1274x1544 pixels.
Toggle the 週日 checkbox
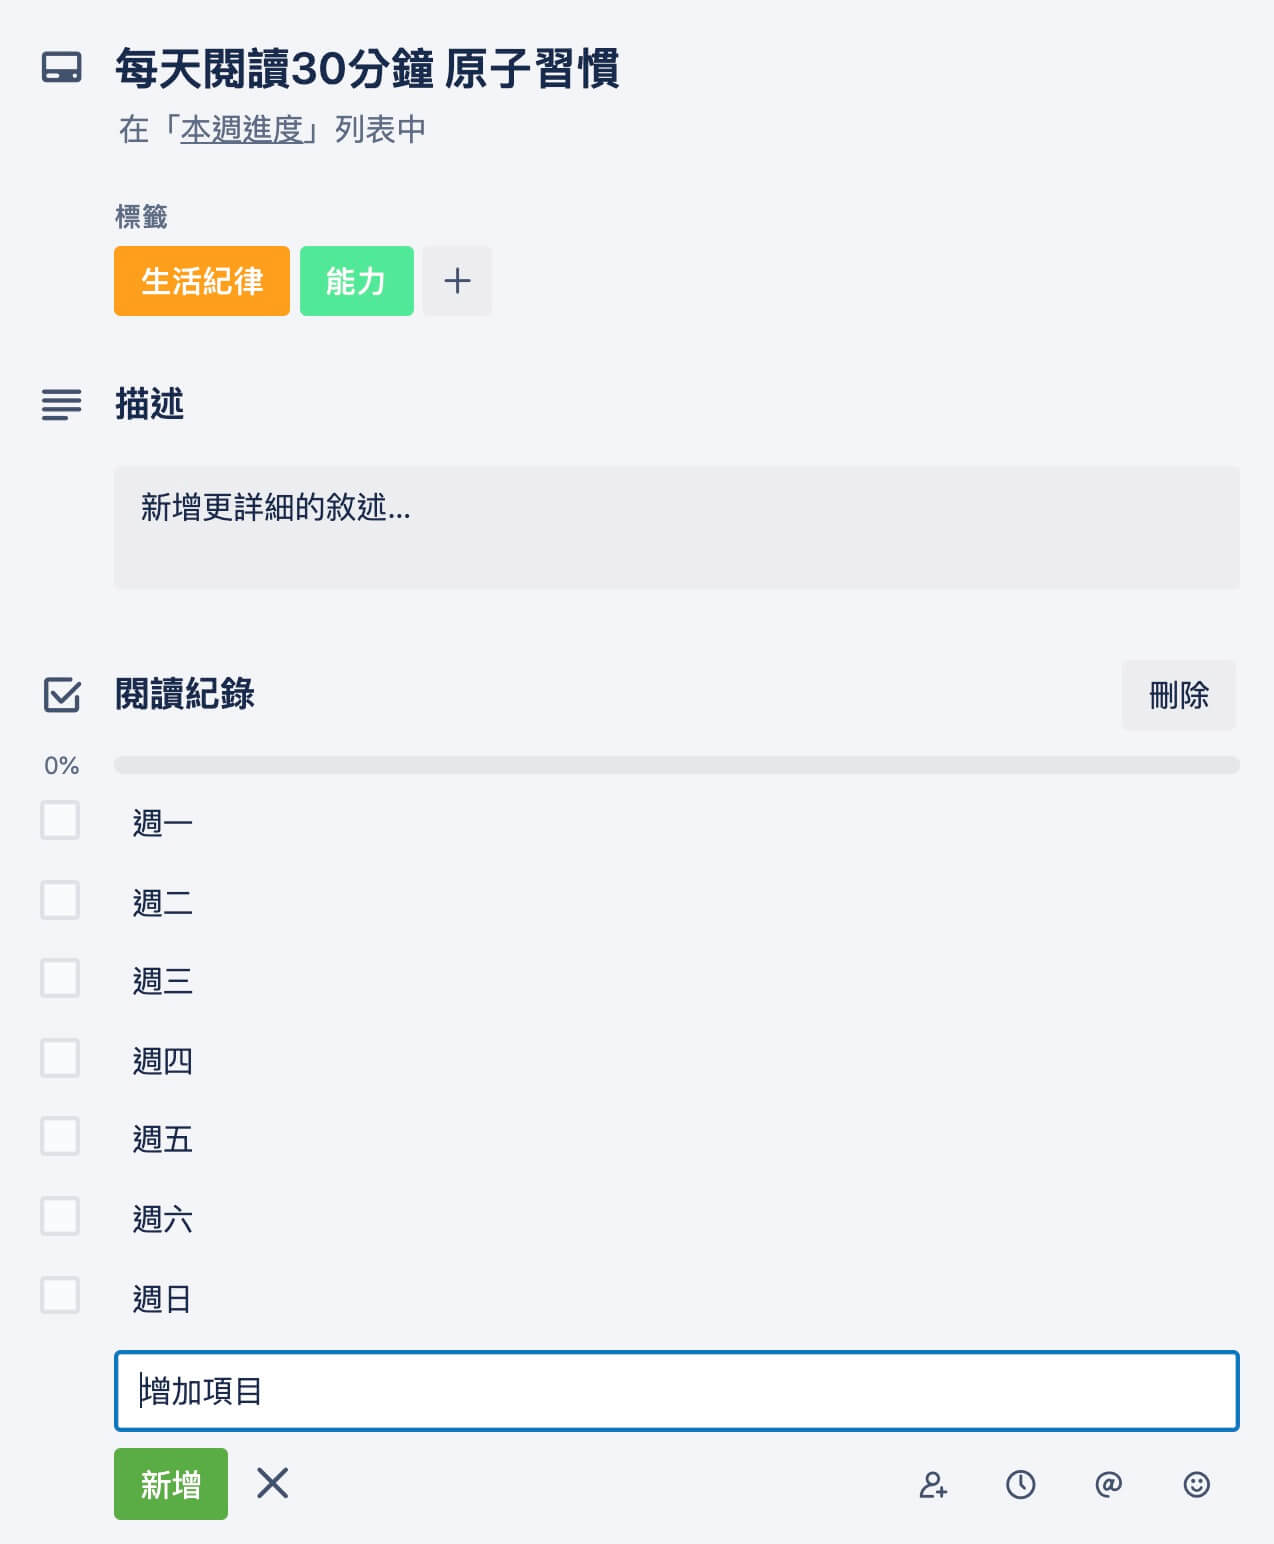[x=60, y=1295]
